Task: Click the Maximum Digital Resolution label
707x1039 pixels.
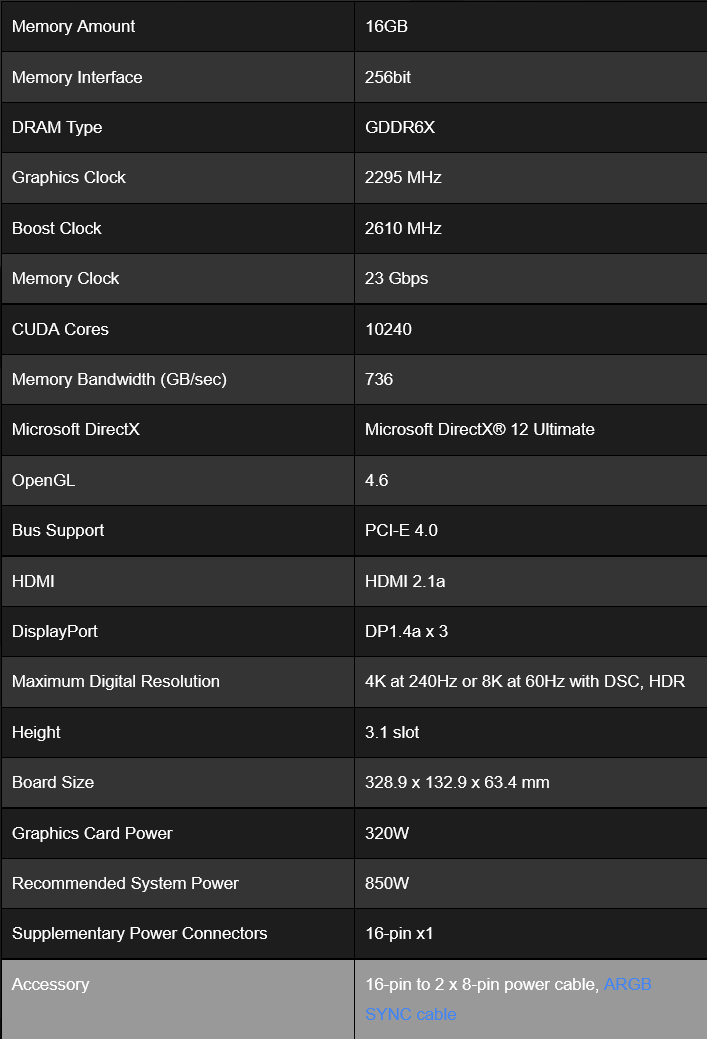Action: [116, 682]
